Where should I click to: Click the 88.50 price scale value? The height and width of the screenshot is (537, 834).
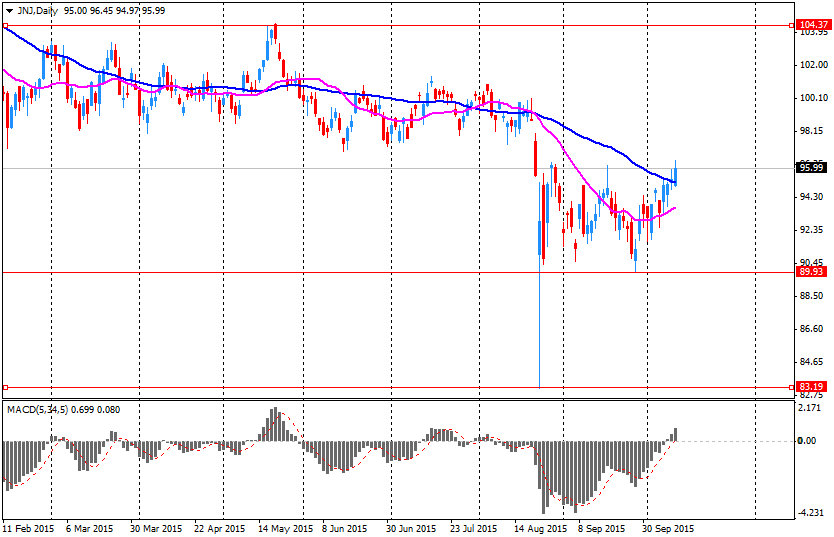(813, 296)
